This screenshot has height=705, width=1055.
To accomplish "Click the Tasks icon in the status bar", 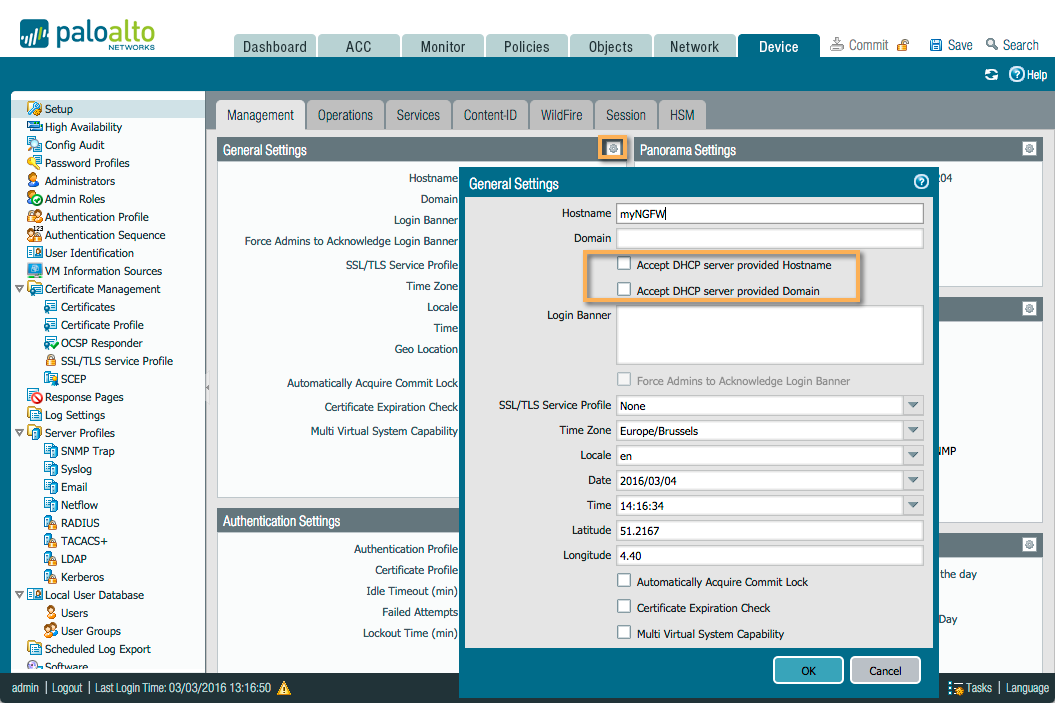I will 955,688.
